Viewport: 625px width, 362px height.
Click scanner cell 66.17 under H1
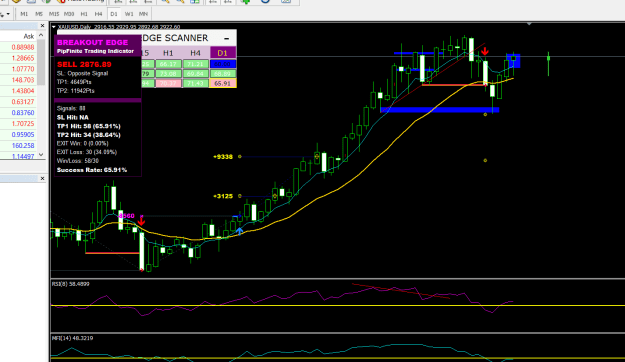tap(168, 64)
